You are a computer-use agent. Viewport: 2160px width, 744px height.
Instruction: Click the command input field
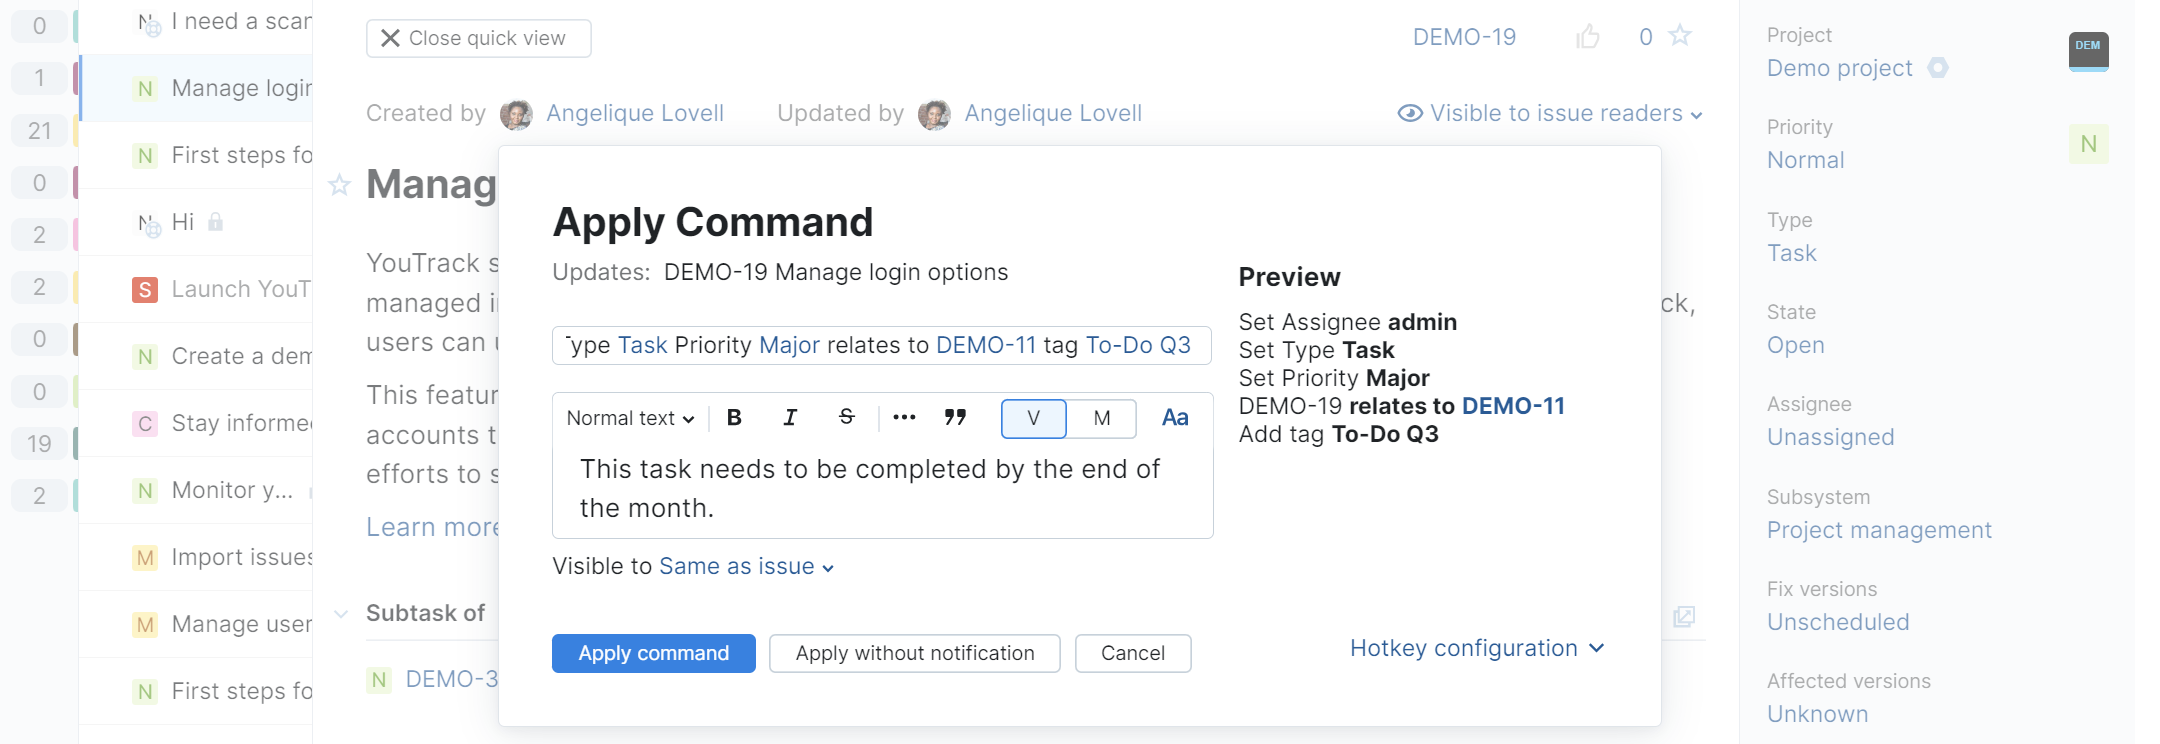pyautogui.click(x=881, y=345)
